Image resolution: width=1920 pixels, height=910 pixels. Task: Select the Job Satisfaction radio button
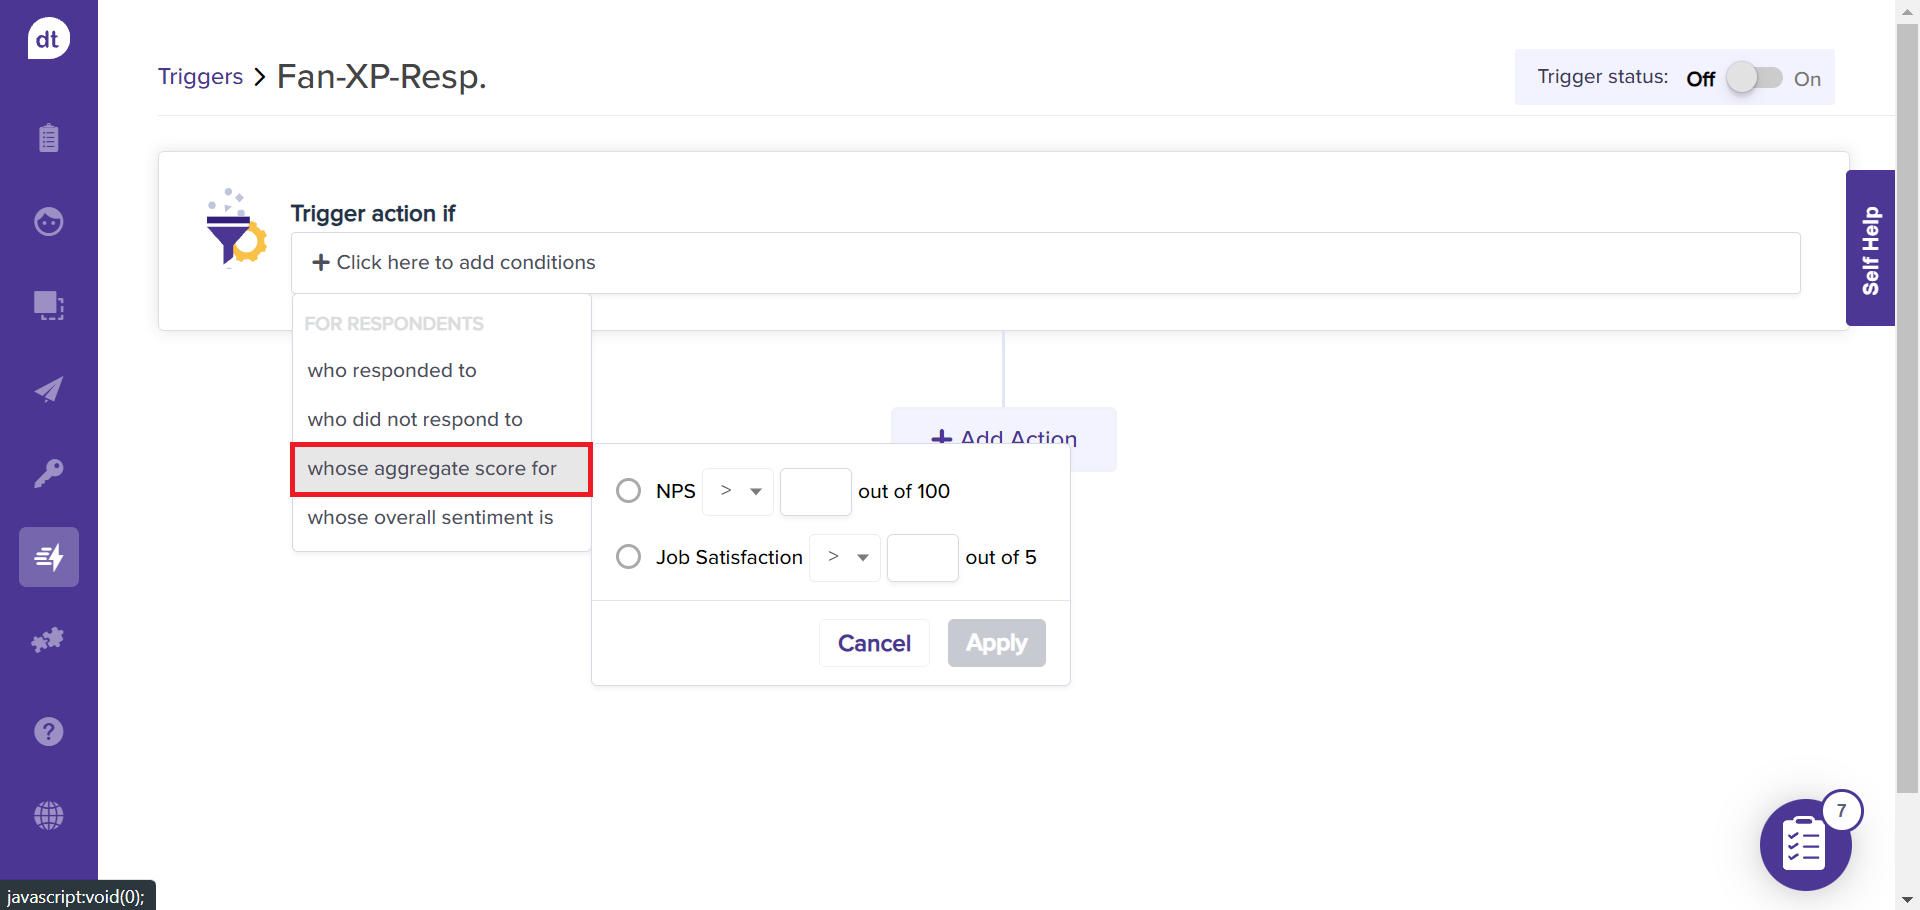point(628,557)
